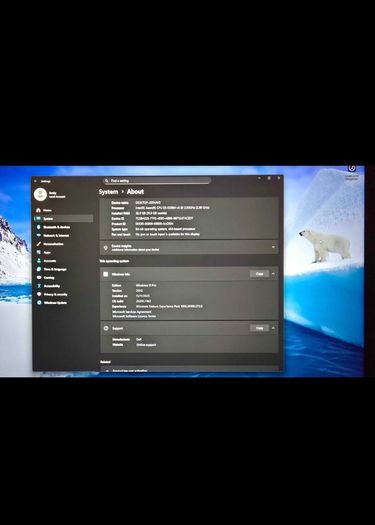Select System in the sidebar
Screen dimensions: 375x525
click(63, 219)
